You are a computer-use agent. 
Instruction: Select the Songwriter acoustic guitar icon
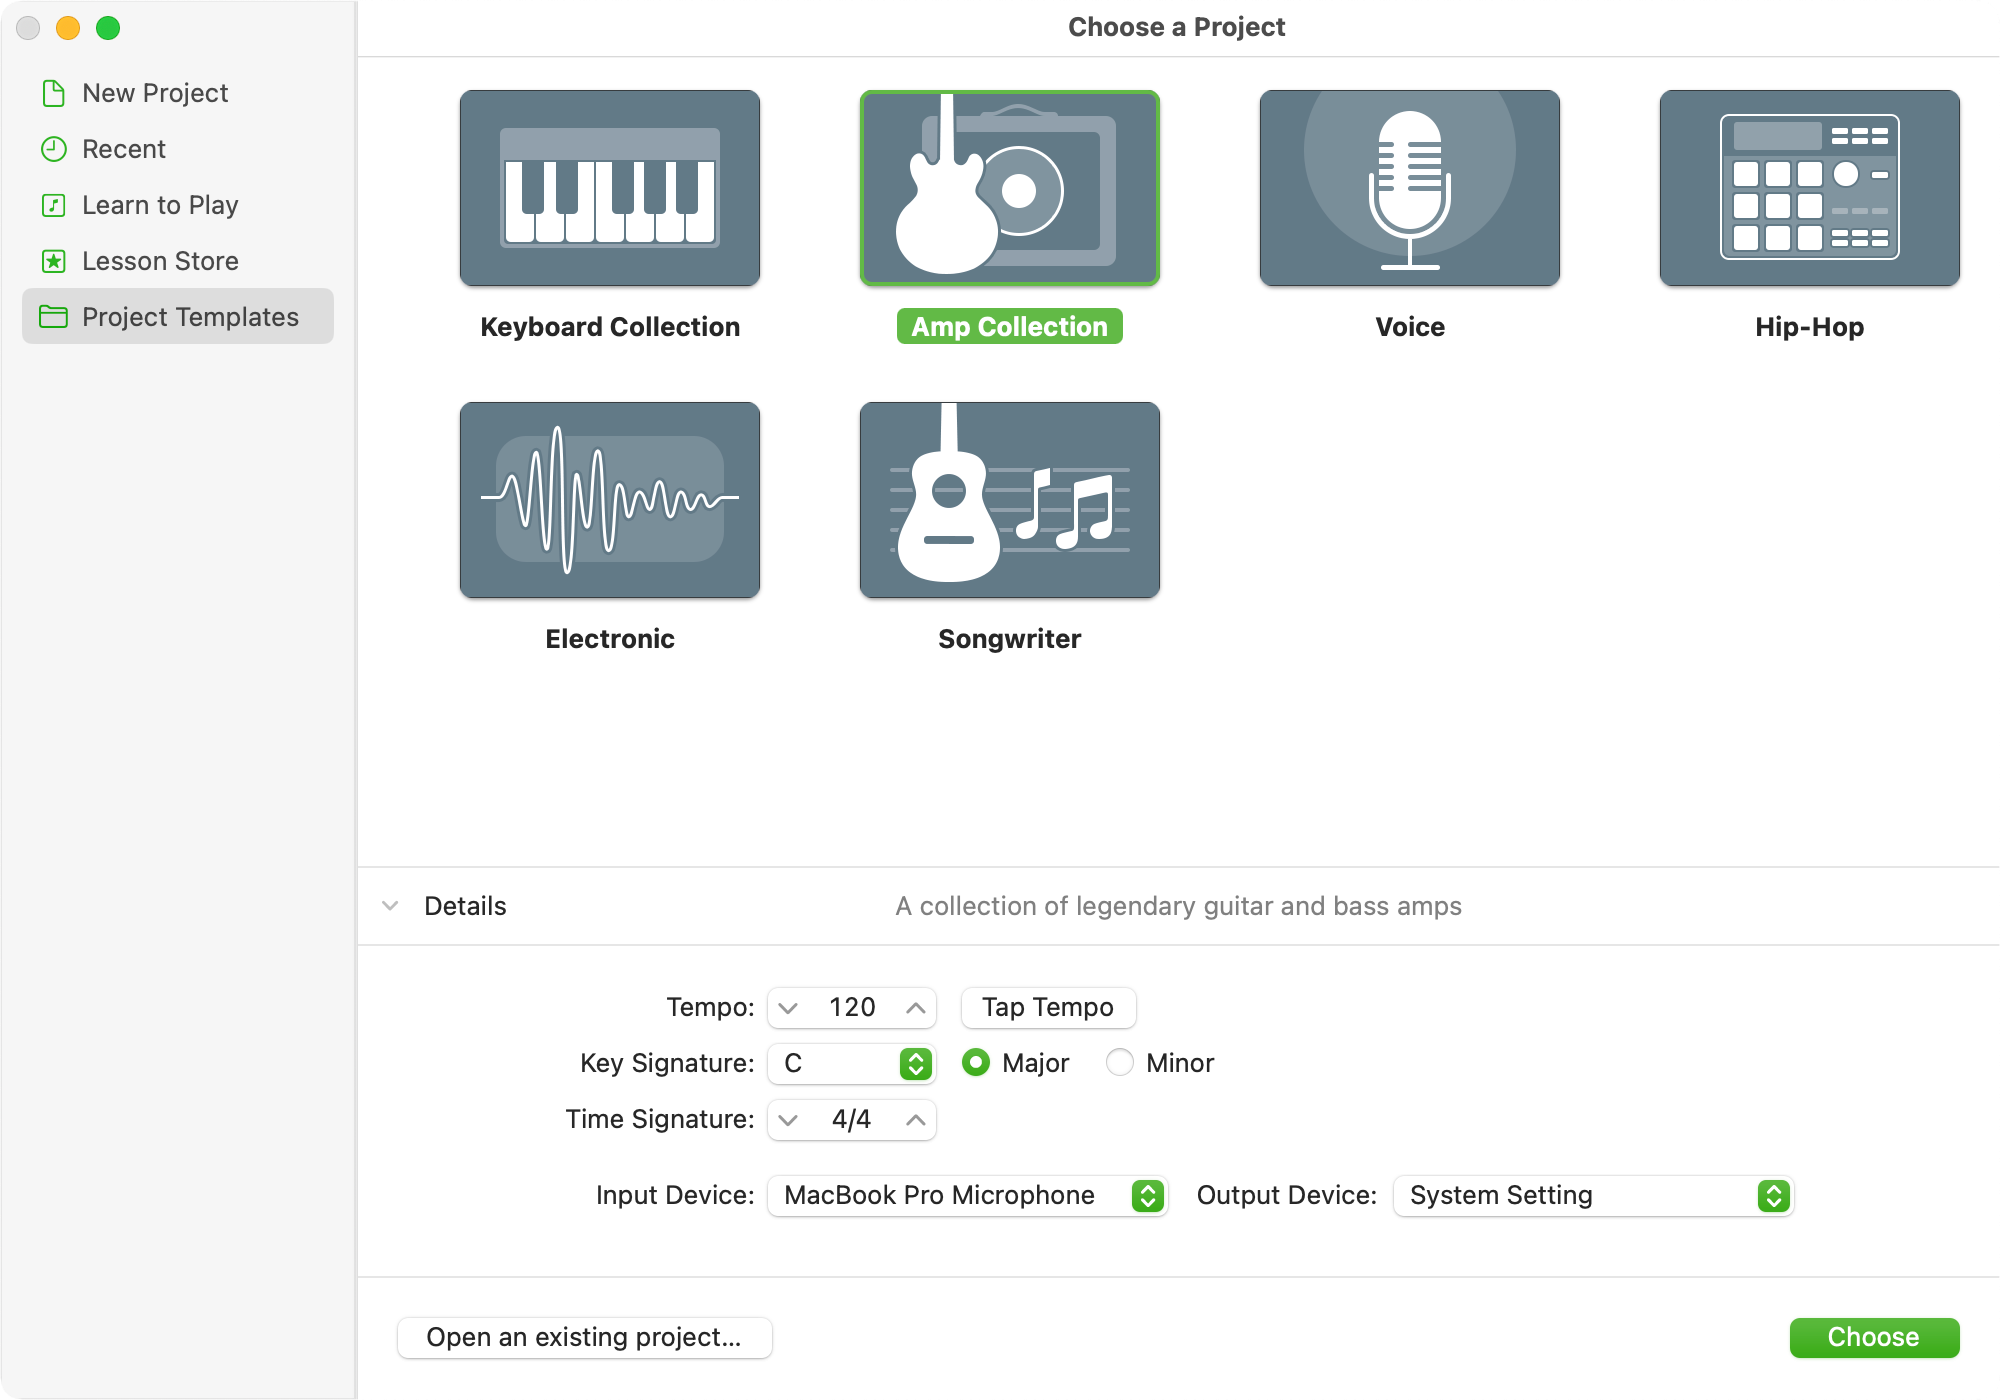click(1010, 500)
